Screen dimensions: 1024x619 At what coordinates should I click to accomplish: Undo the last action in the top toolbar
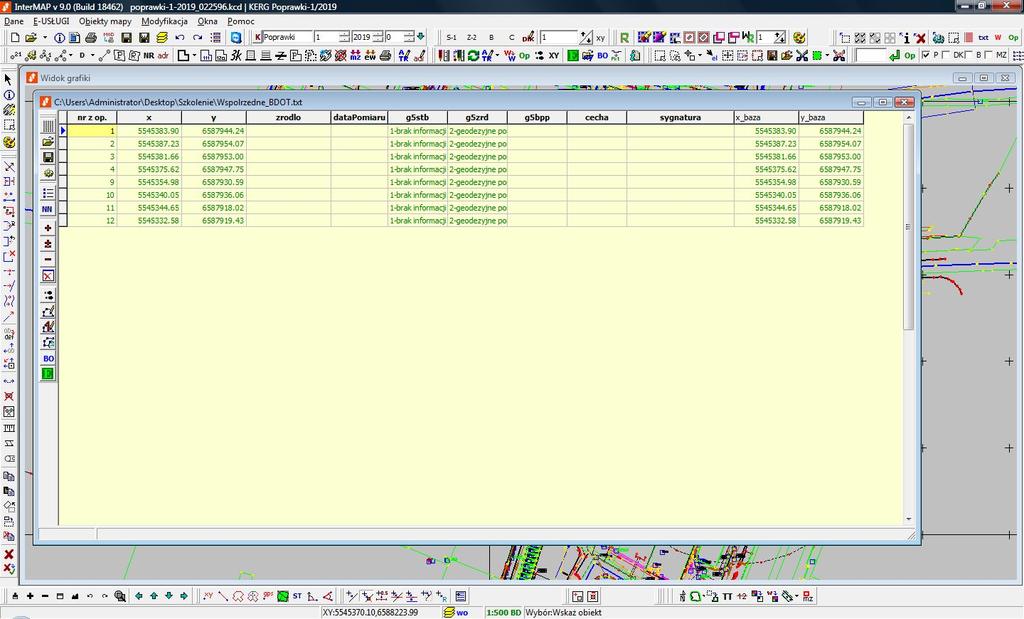180,38
